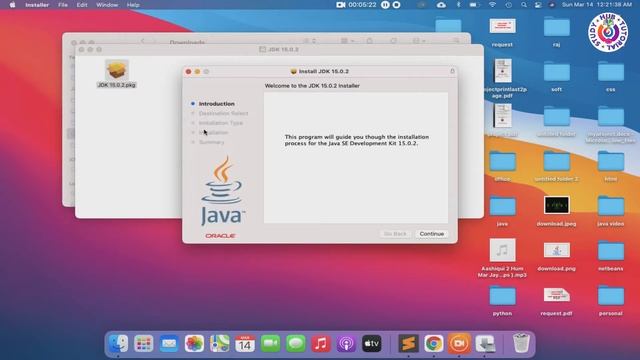Open Google Chrome from the Dock
The image size is (640, 360).
(x=433, y=343)
